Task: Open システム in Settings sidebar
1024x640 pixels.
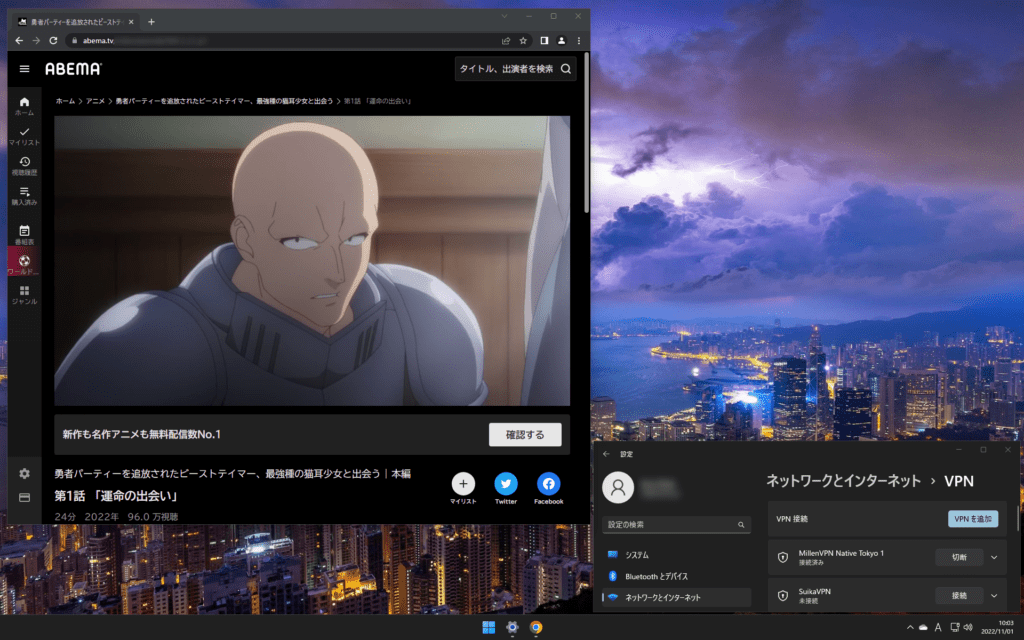Action: pos(676,554)
